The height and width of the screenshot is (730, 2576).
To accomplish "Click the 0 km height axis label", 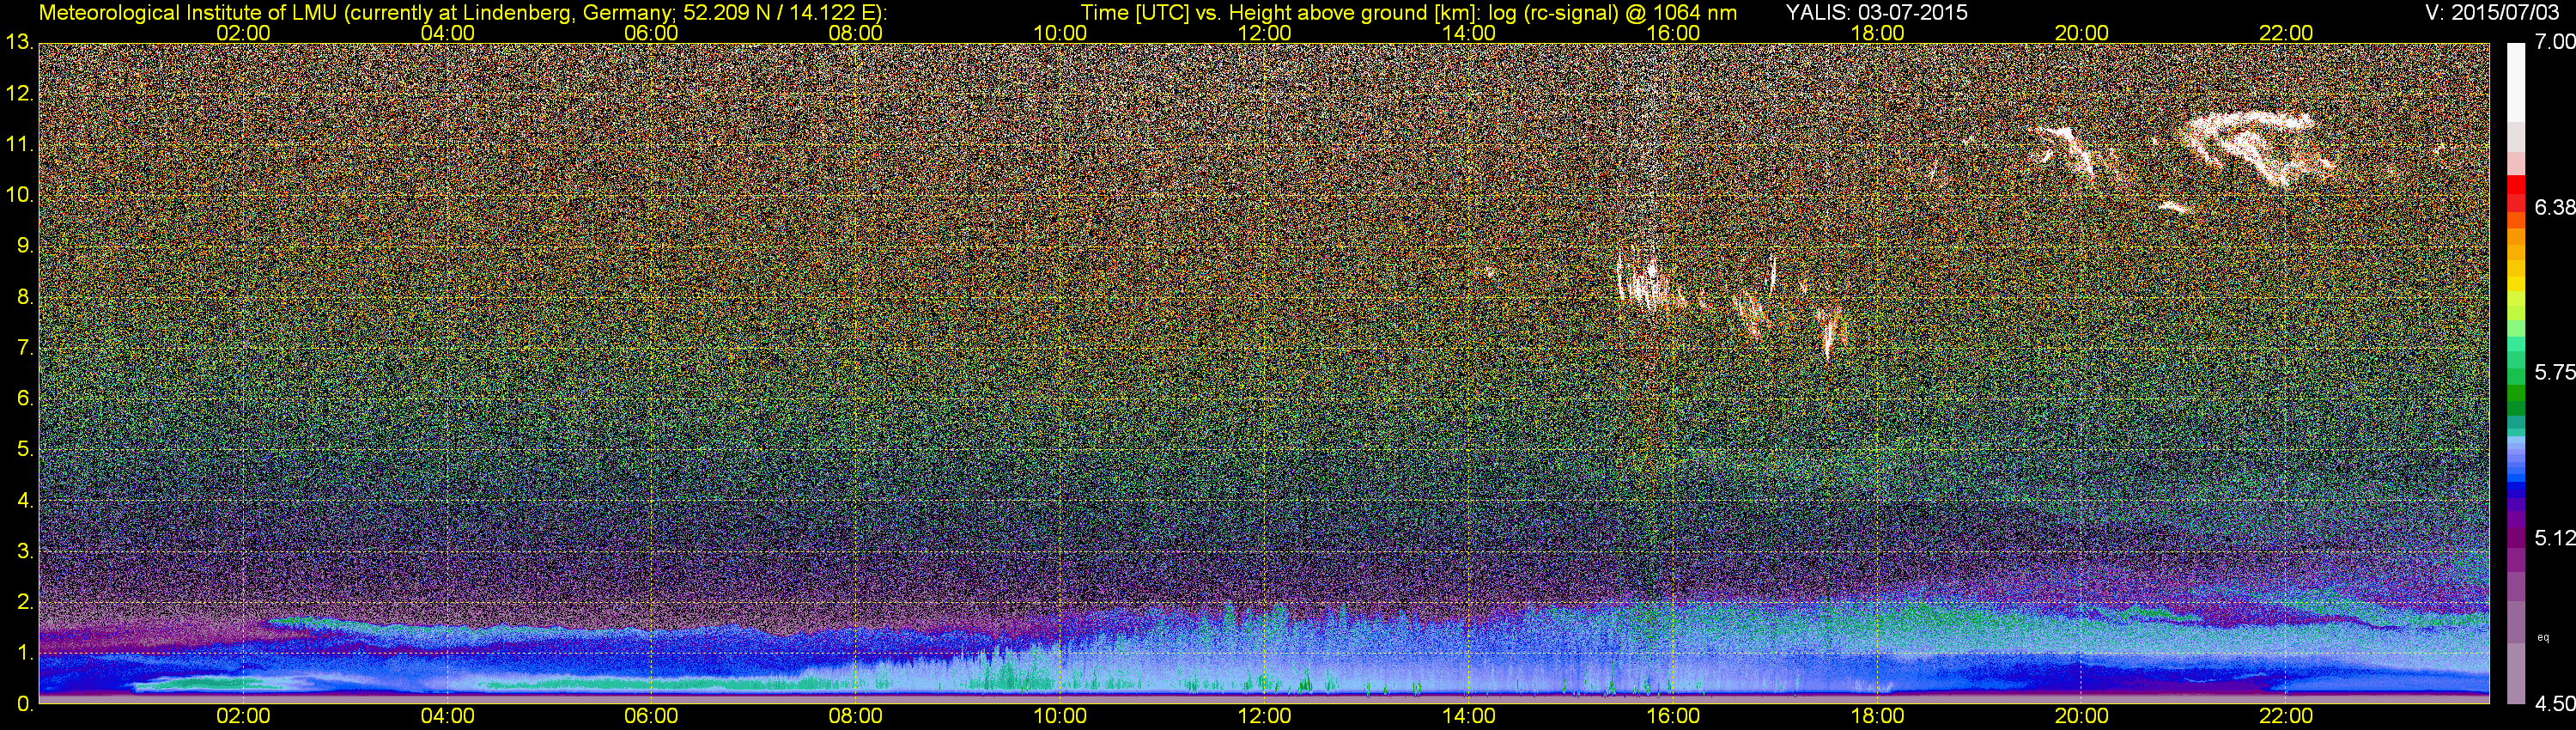I will click(x=24, y=704).
